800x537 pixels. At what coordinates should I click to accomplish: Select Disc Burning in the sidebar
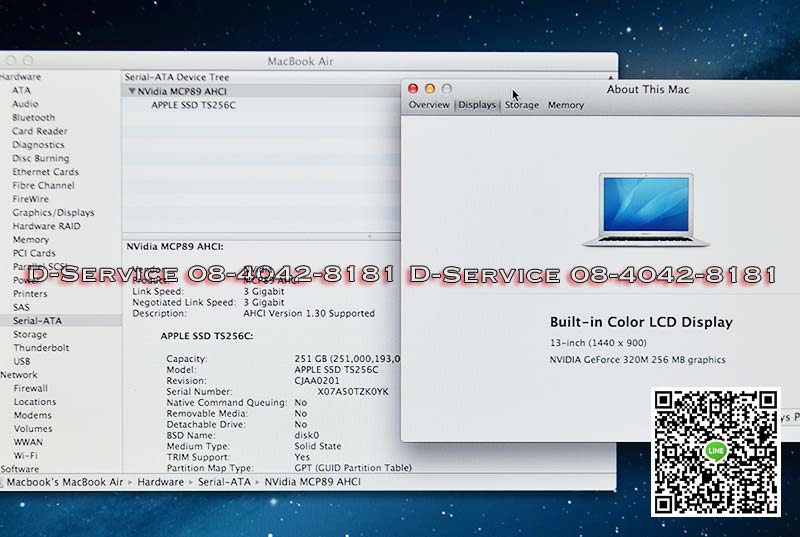[41, 158]
